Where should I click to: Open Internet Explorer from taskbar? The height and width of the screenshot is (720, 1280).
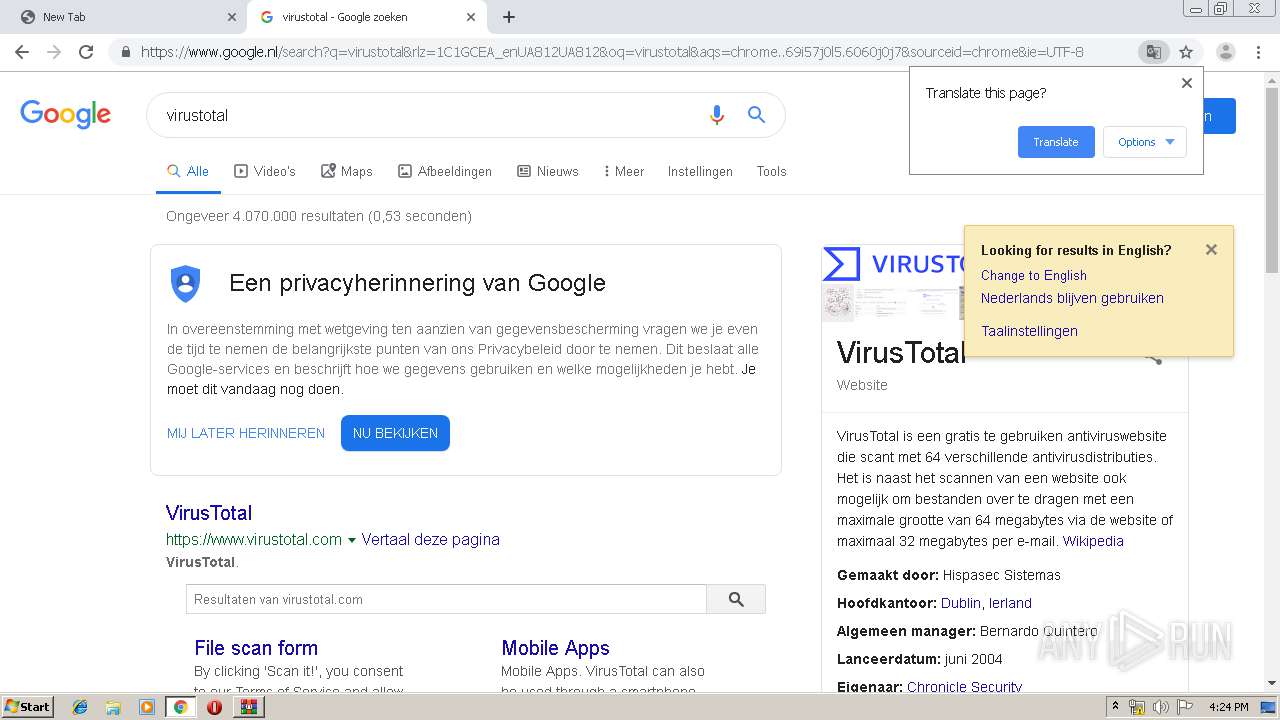[x=80, y=707]
